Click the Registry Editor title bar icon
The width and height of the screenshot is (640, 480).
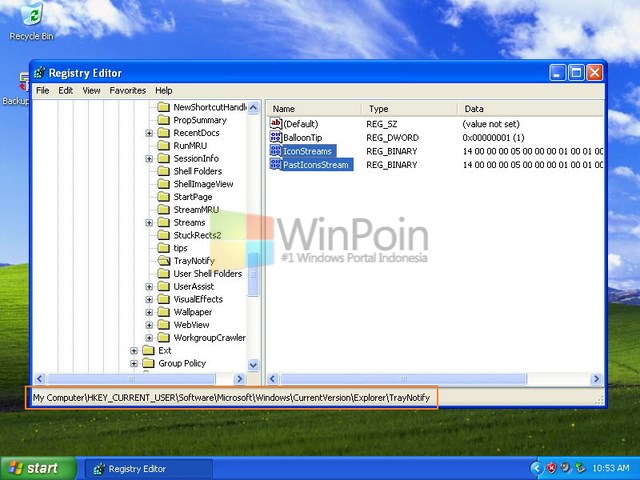point(39,73)
